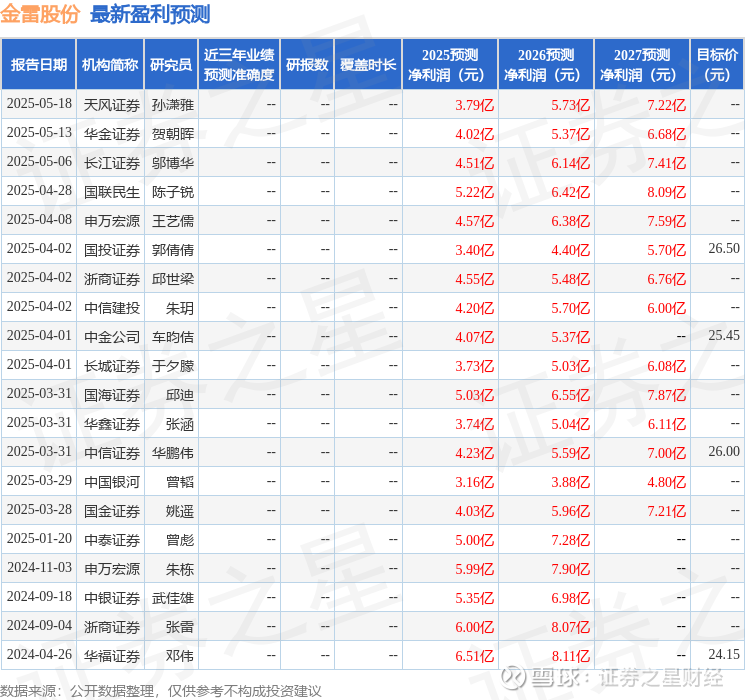745x700 pixels.
Task: Click institution 中信证券
Action: 112,452
